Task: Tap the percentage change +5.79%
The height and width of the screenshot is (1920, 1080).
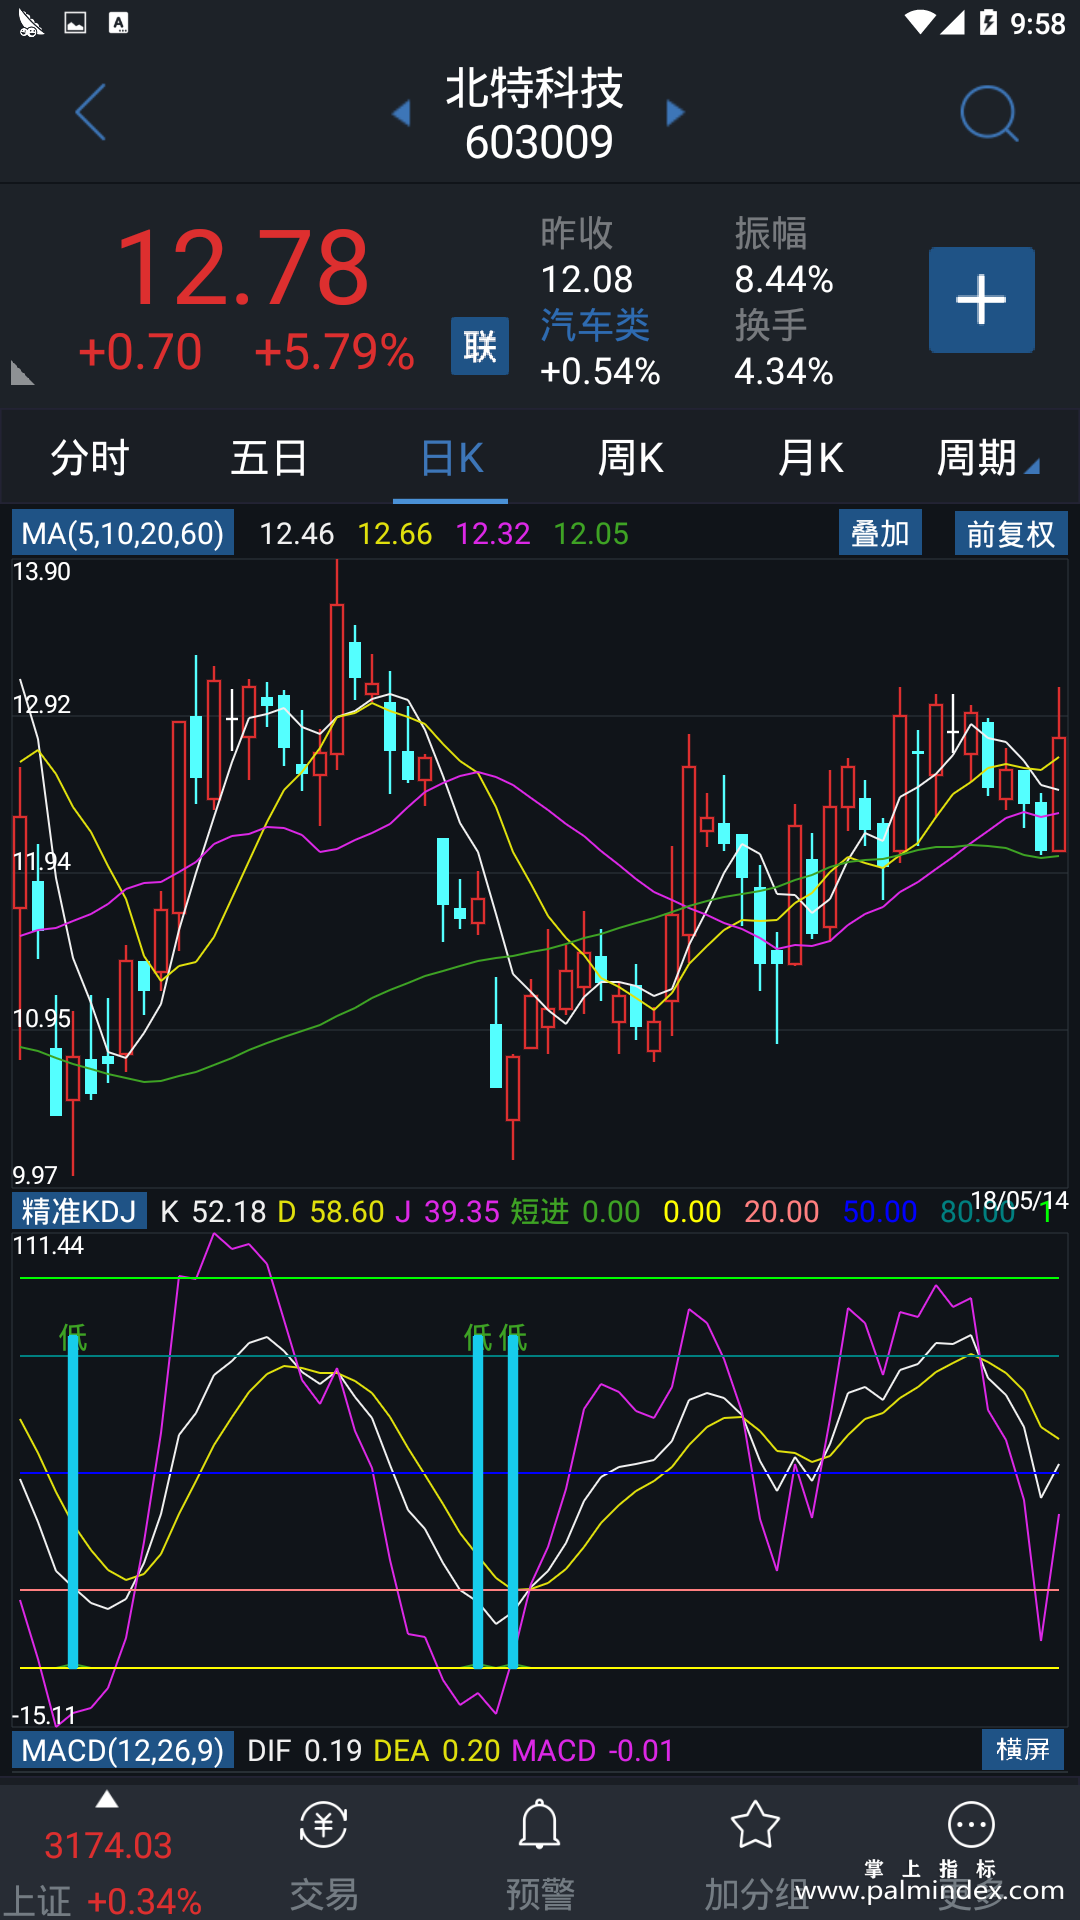Action: [x=334, y=352]
